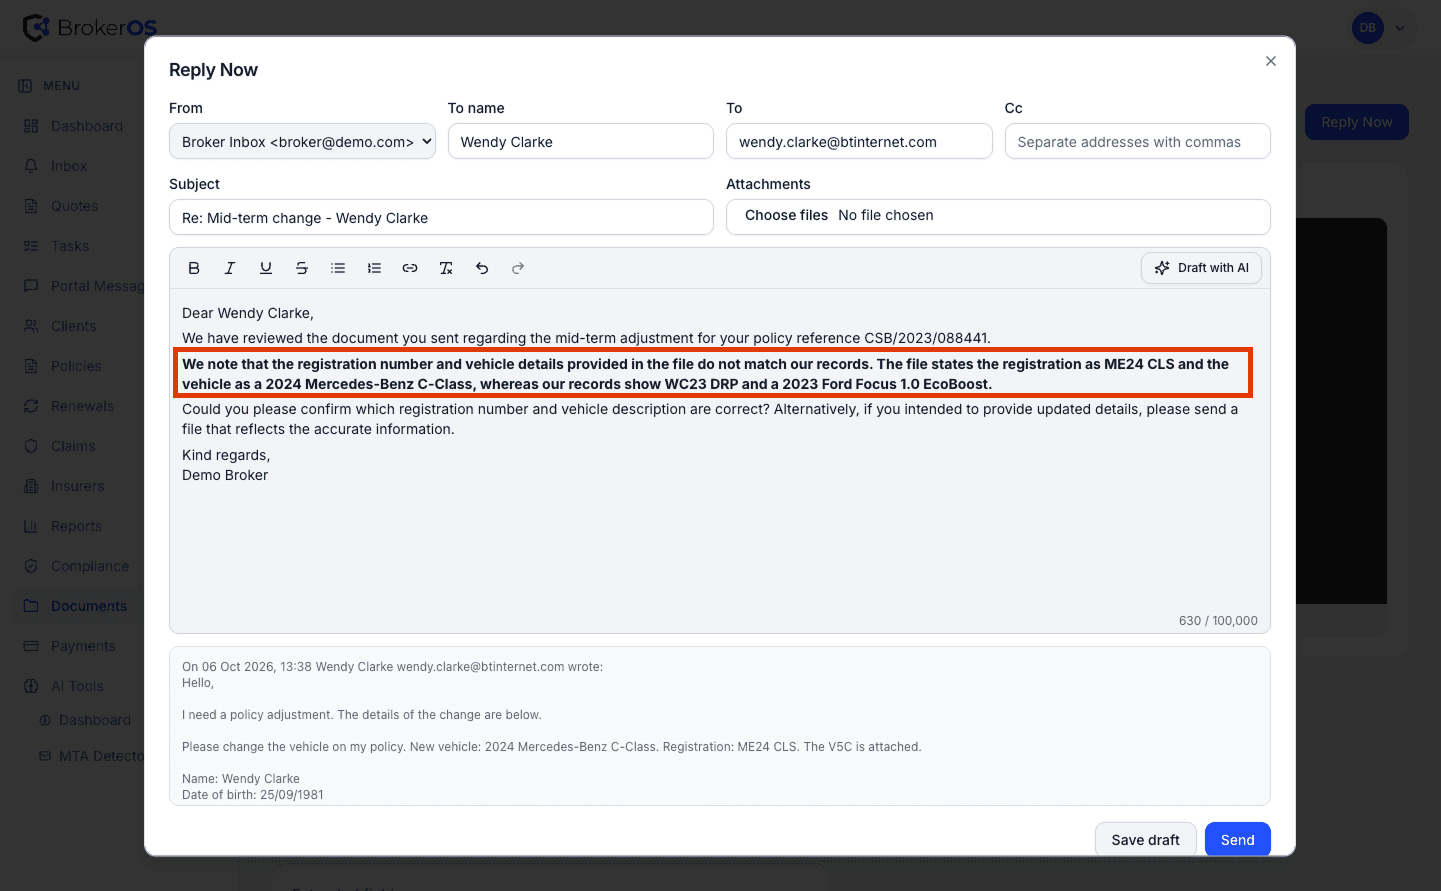Apply italic formatting

point(230,268)
